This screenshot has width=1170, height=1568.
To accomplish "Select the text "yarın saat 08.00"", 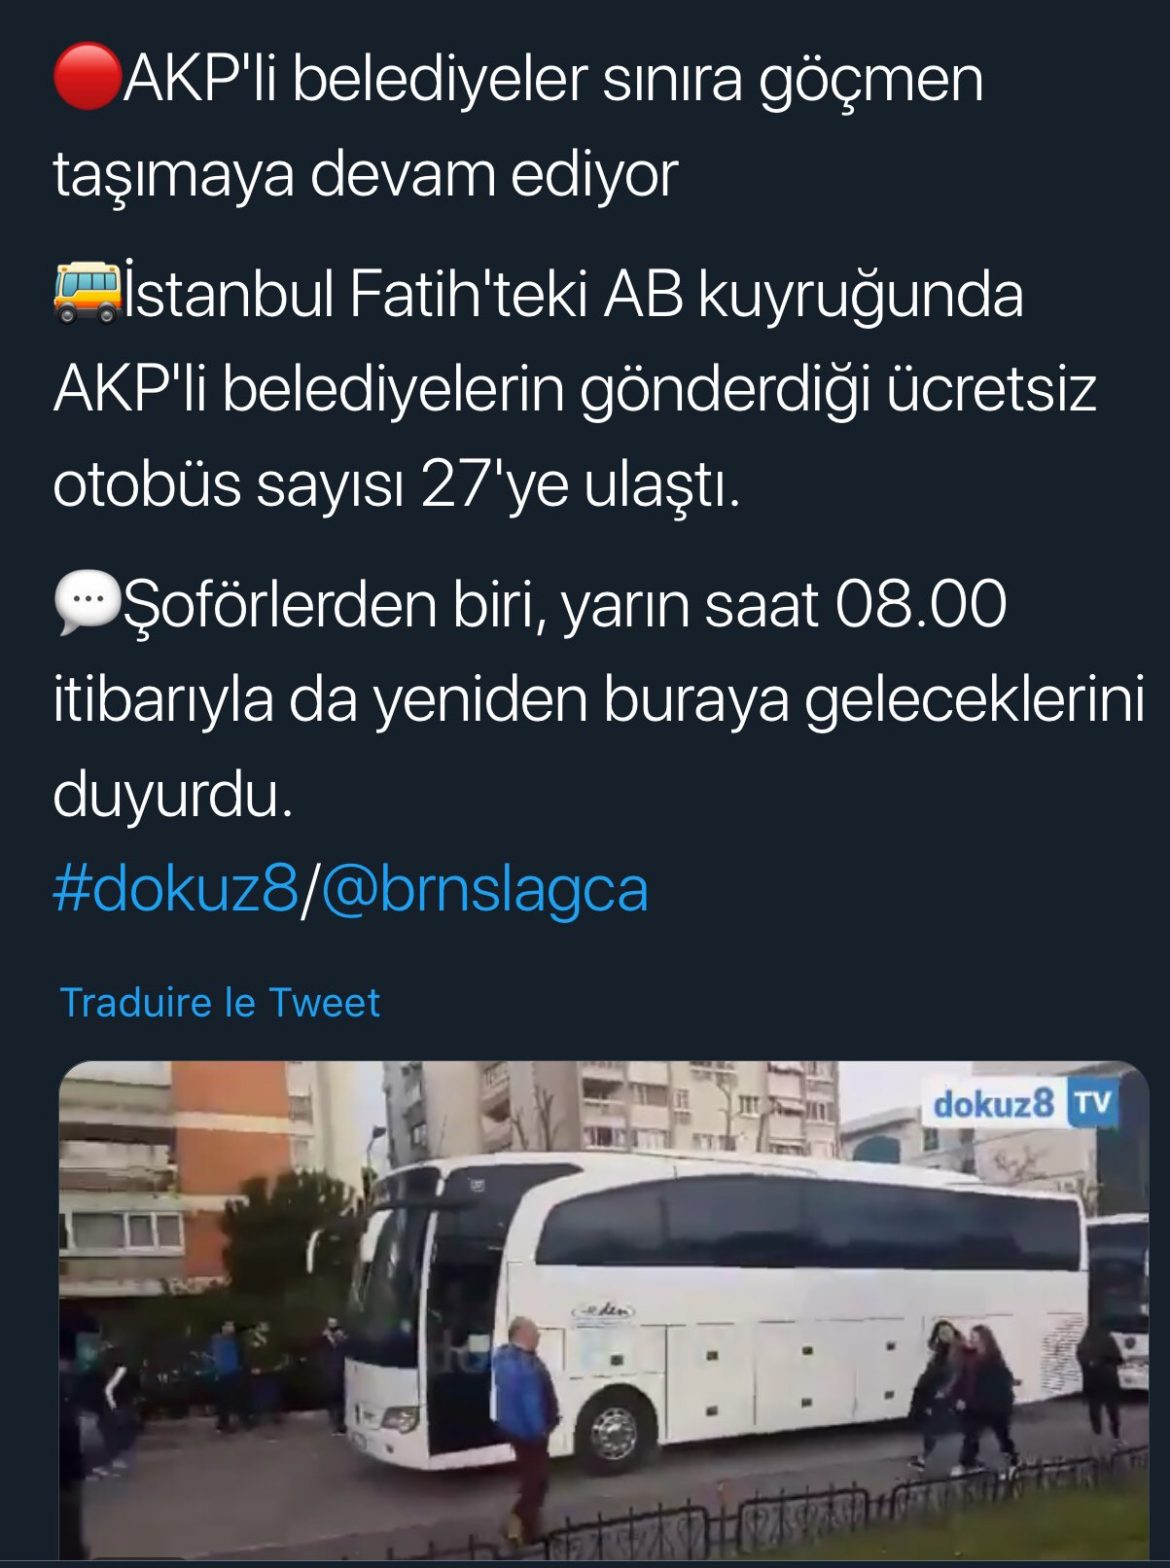I will pyautogui.click(x=785, y=605).
